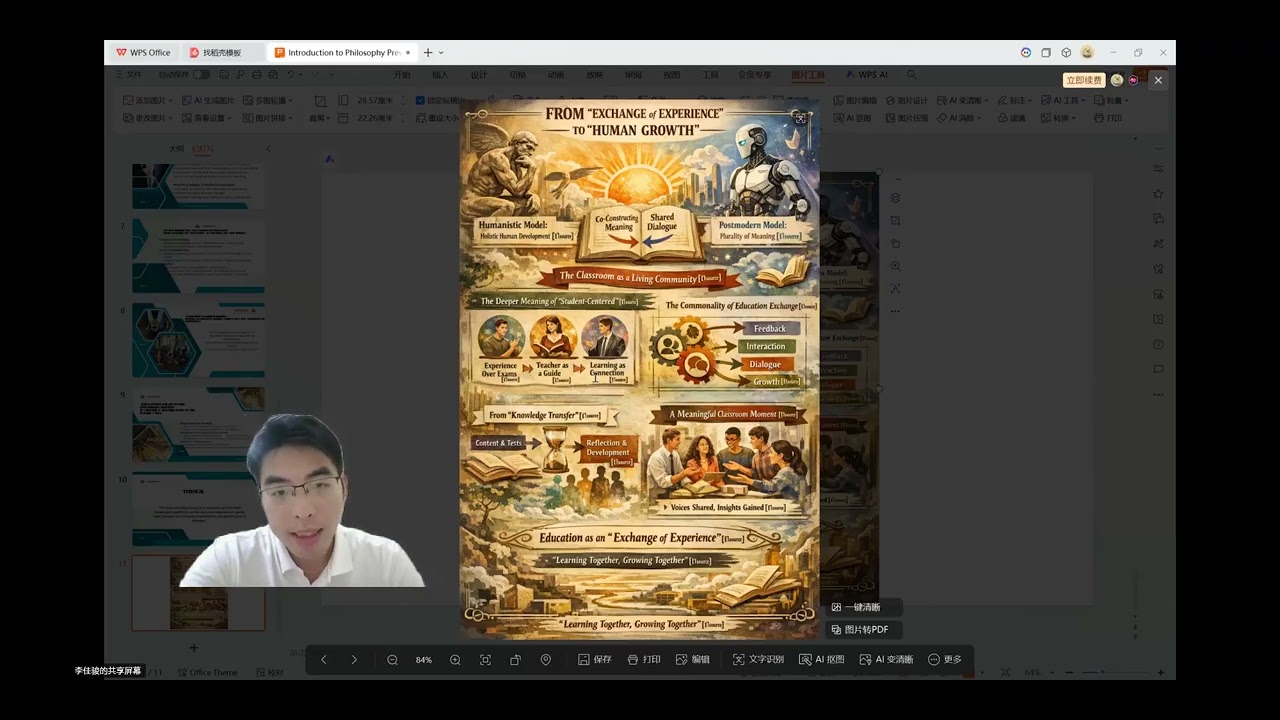The height and width of the screenshot is (720, 1280).
Task: Open 开始 ribbon tab
Action: coord(402,75)
